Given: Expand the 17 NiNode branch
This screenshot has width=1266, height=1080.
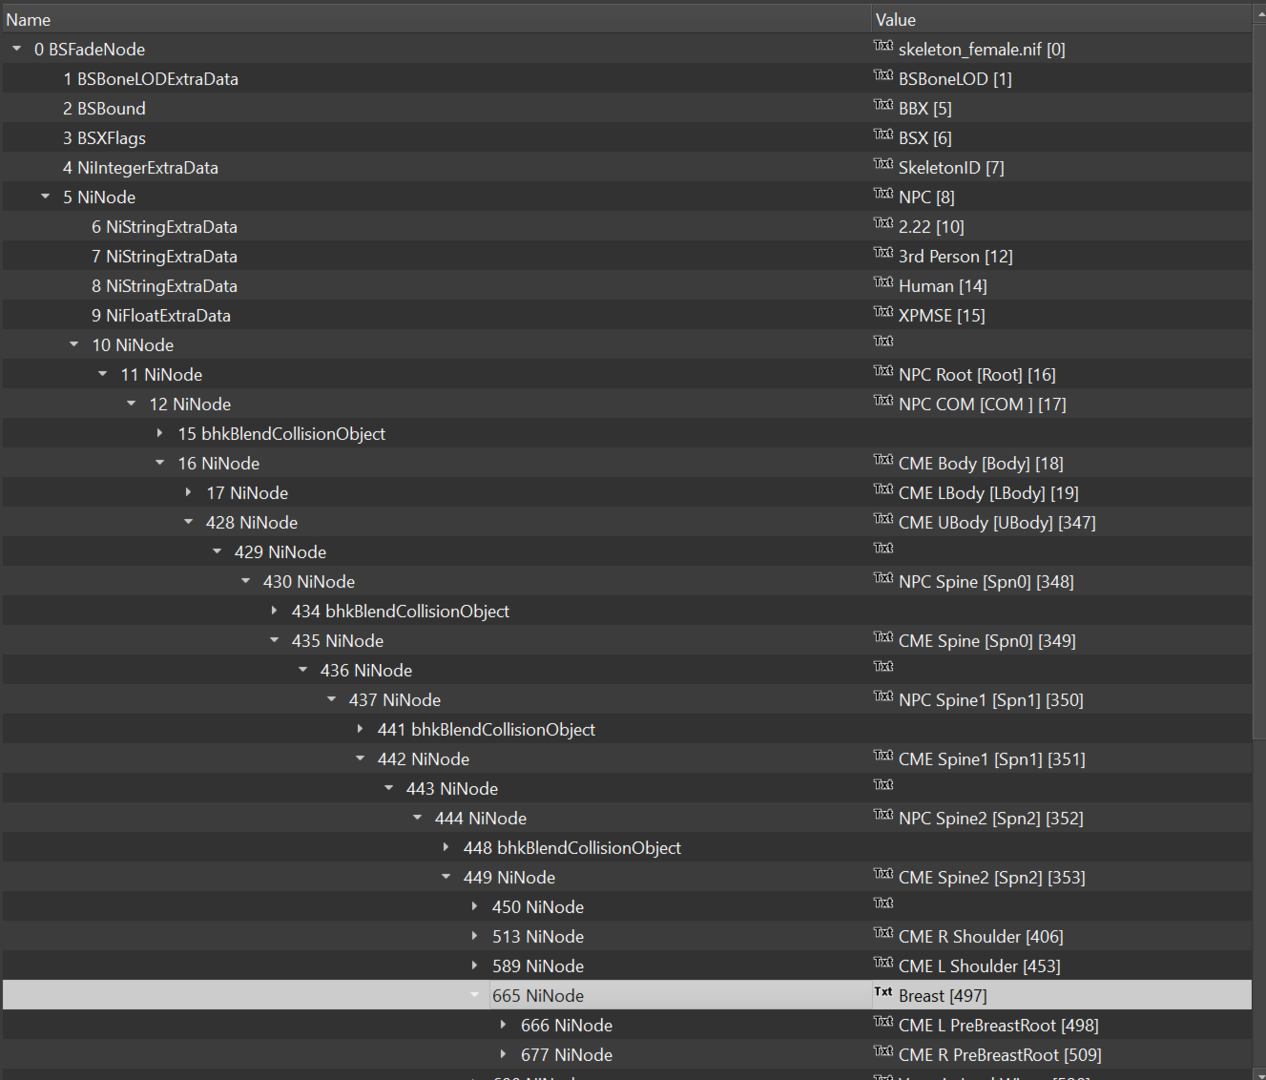Looking at the screenshot, I should click(188, 492).
